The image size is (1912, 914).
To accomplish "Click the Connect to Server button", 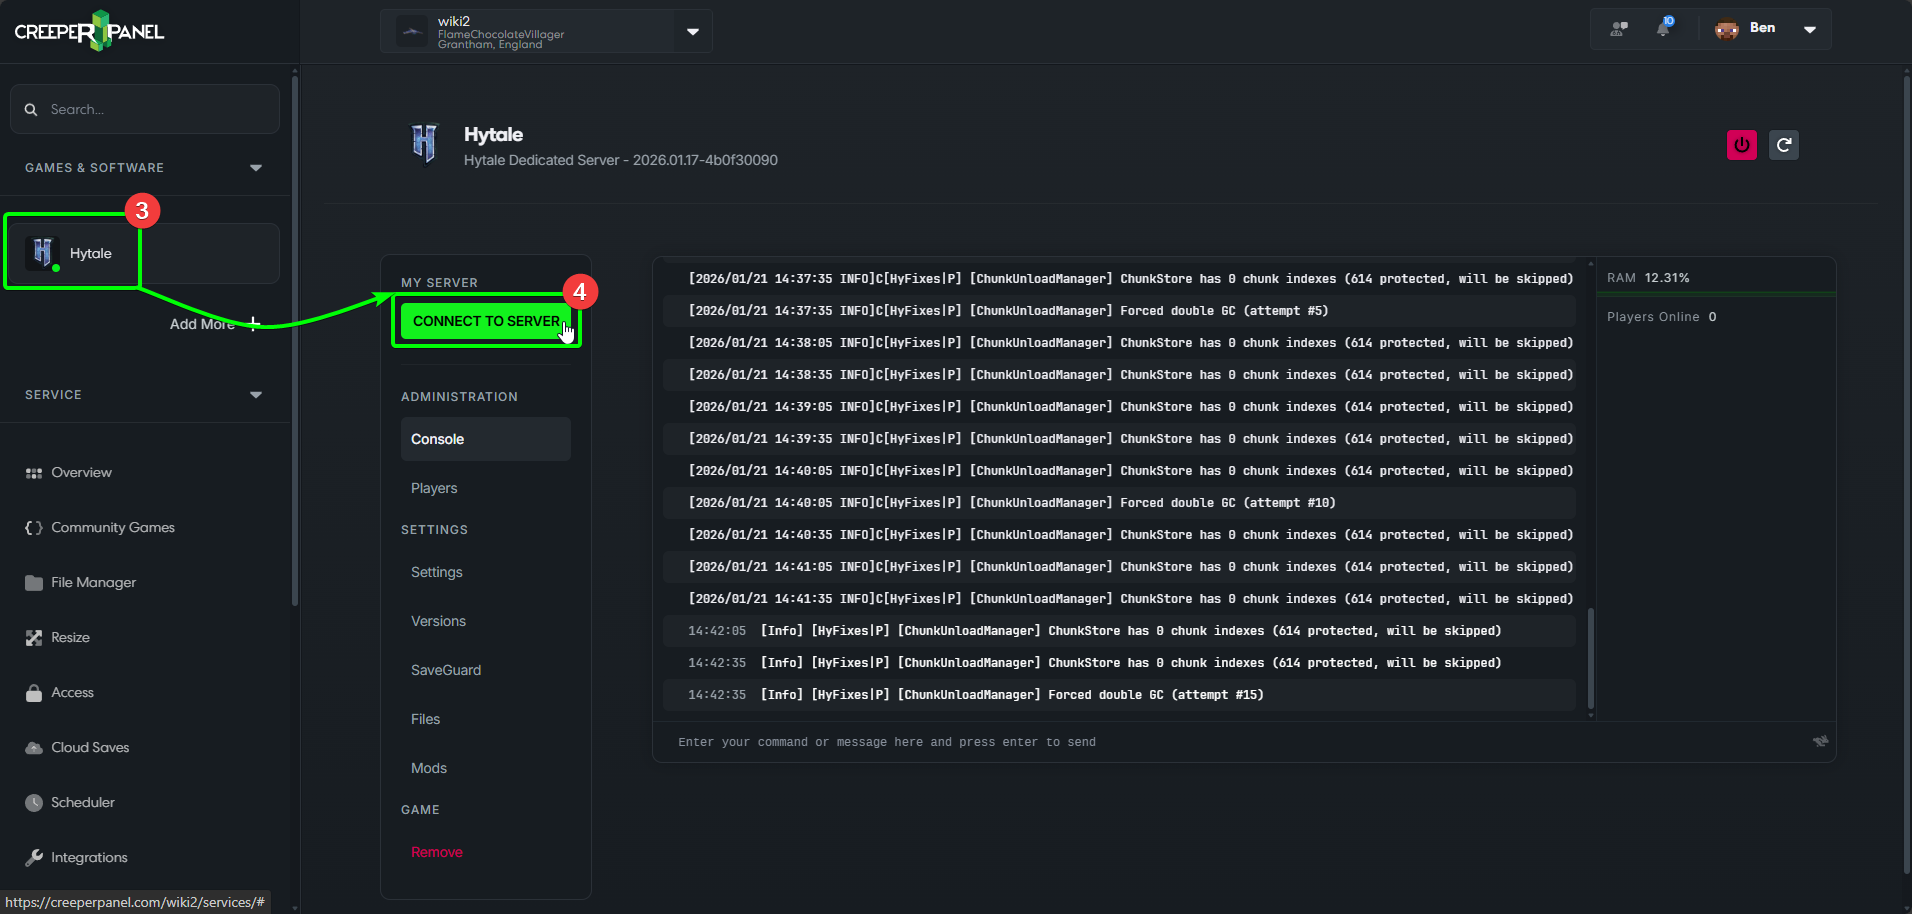I will click(486, 321).
